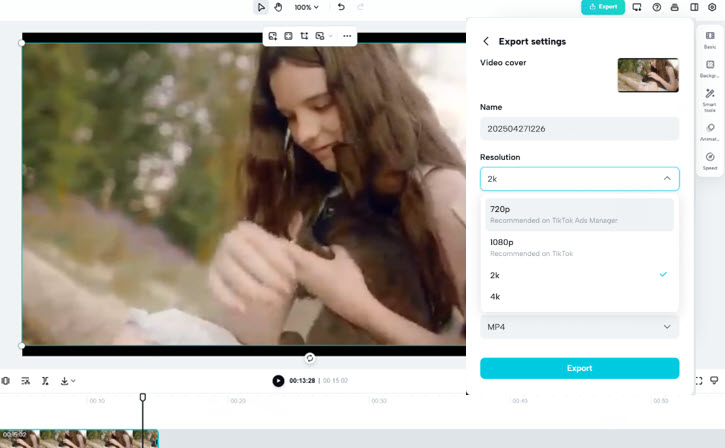Toggle the split panel layout icon

coord(694,7)
